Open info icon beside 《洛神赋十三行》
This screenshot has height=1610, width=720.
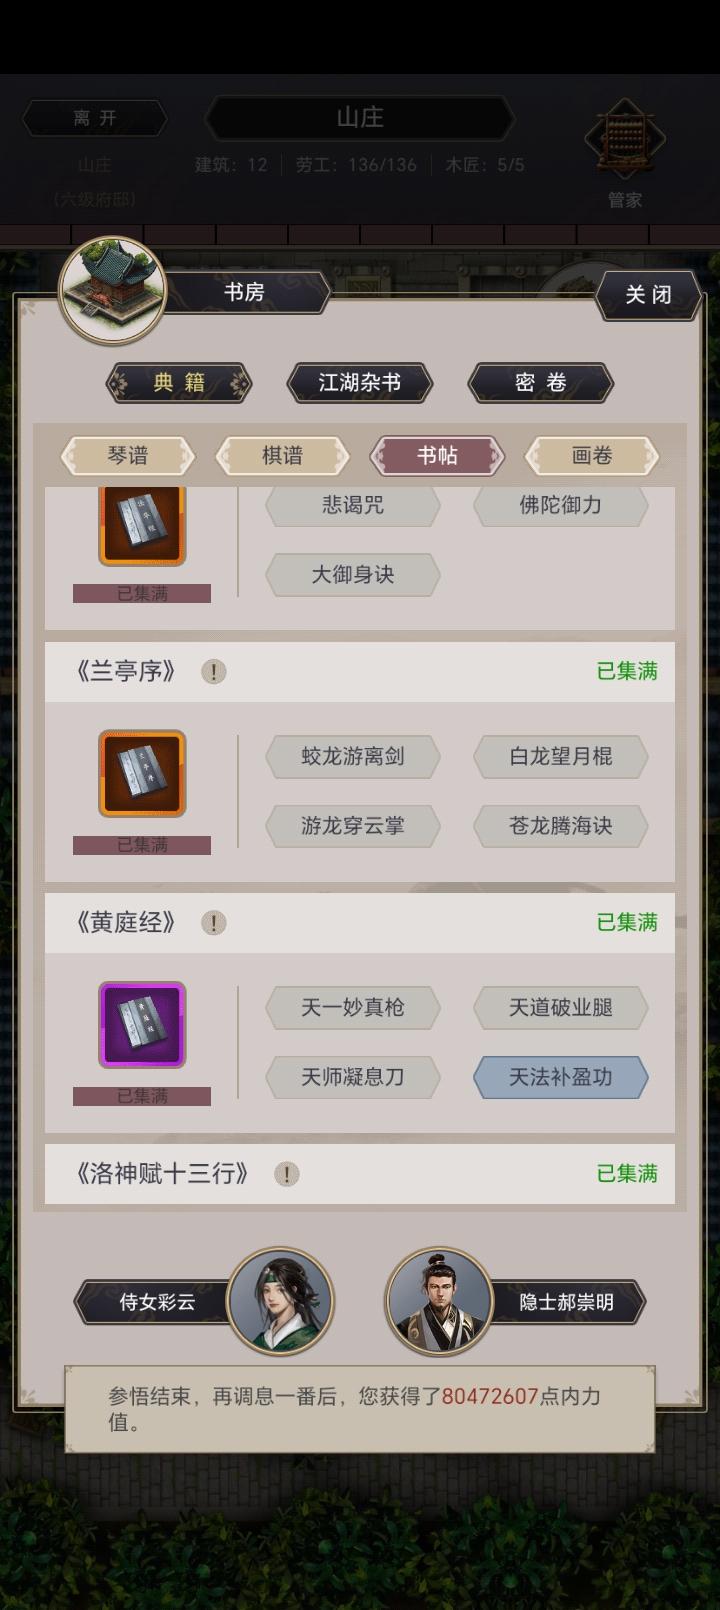tap(287, 1174)
